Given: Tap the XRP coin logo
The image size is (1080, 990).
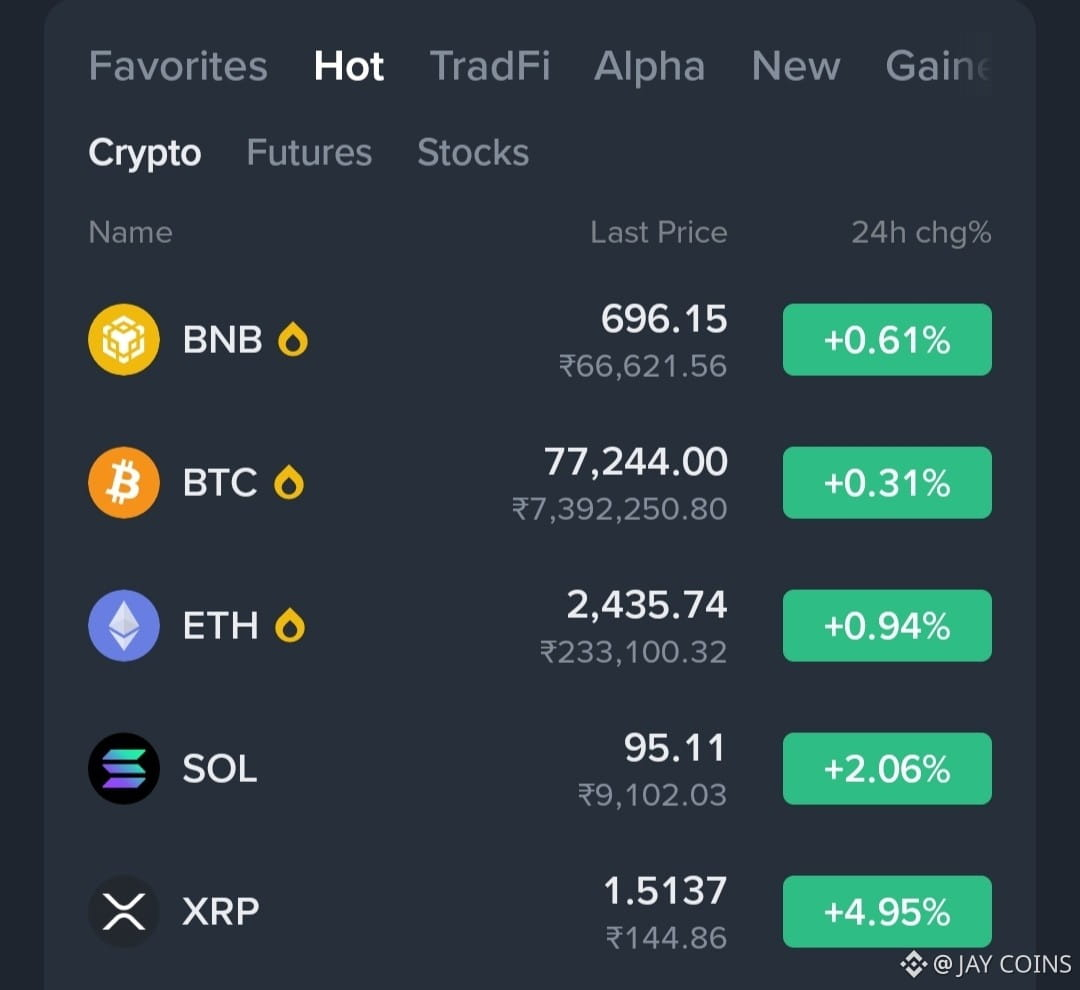Looking at the screenshot, I should 124,911.
